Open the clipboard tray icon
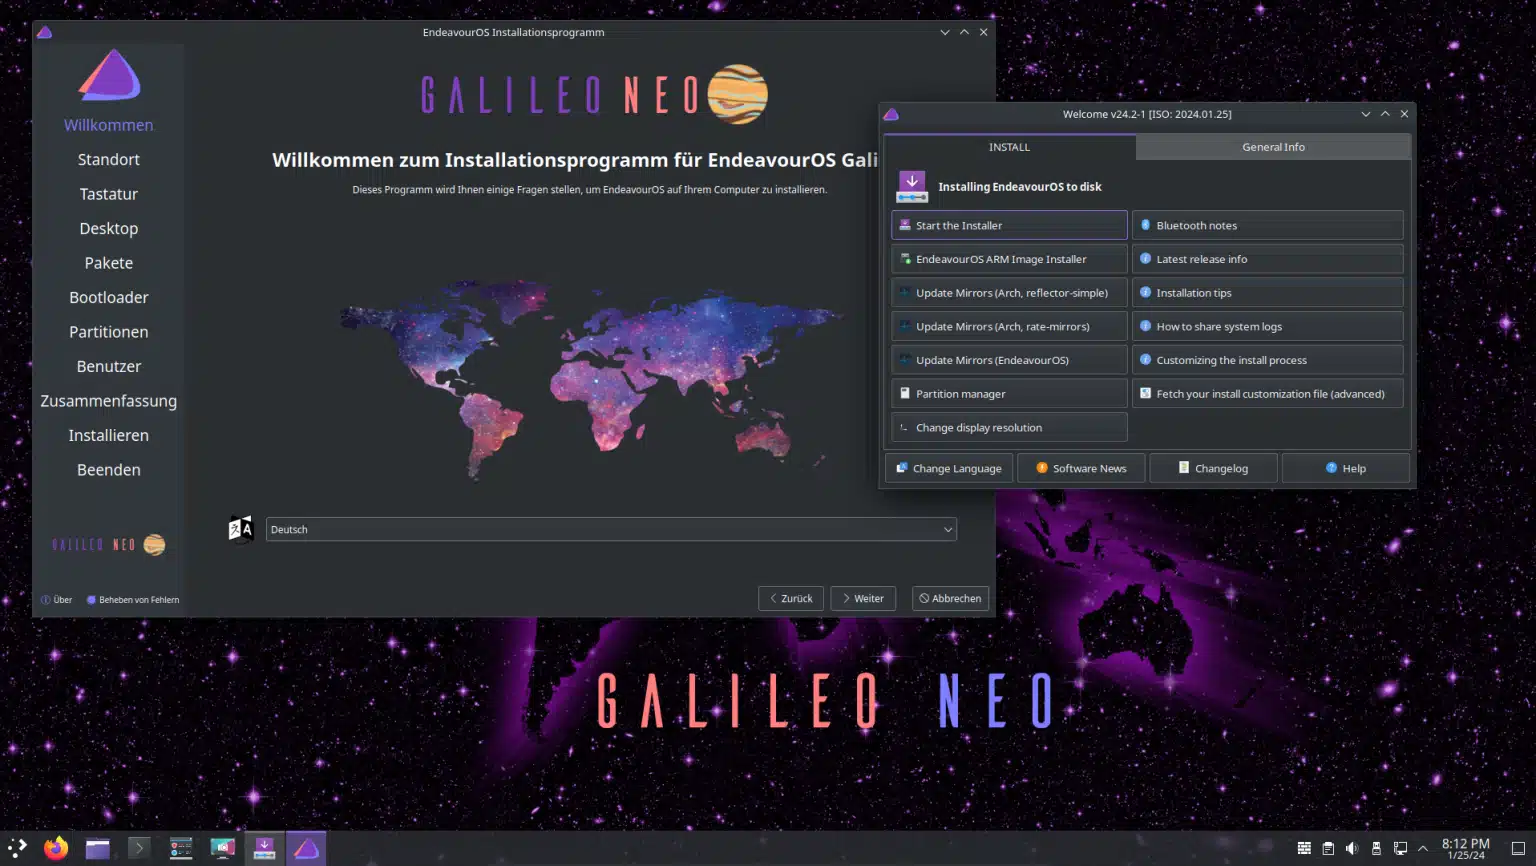Image resolution: width=1536 pixels, height=866 pixels. coord(1328,848)
